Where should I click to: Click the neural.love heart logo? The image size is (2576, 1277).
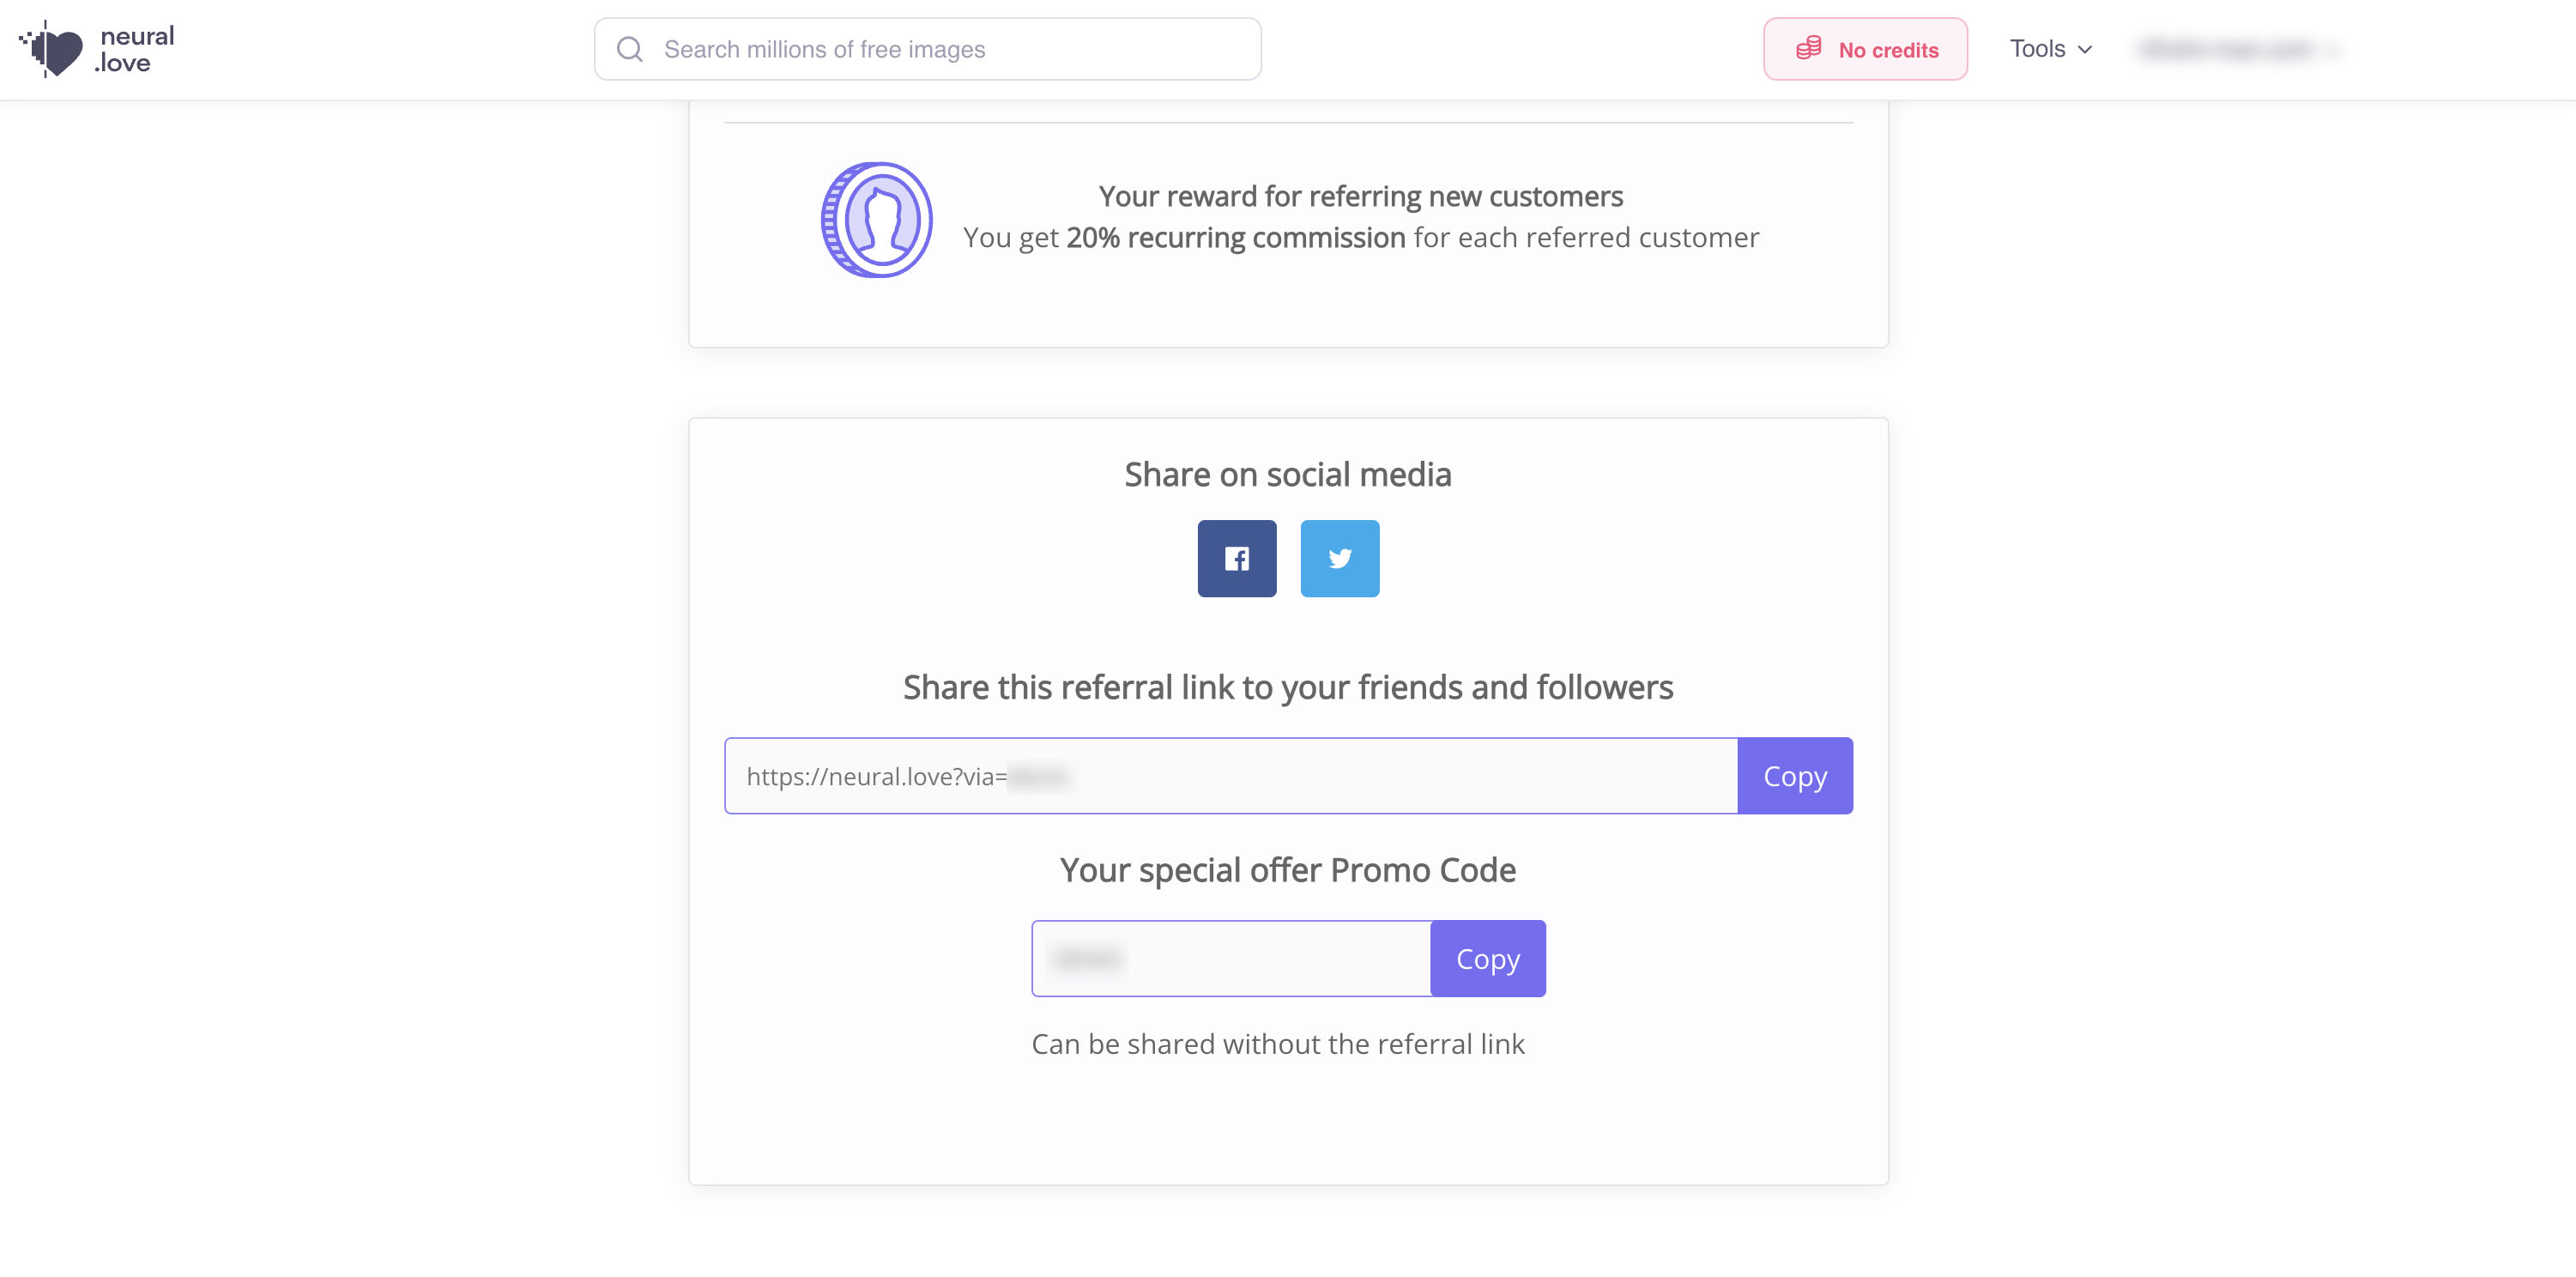coord(54,50)
